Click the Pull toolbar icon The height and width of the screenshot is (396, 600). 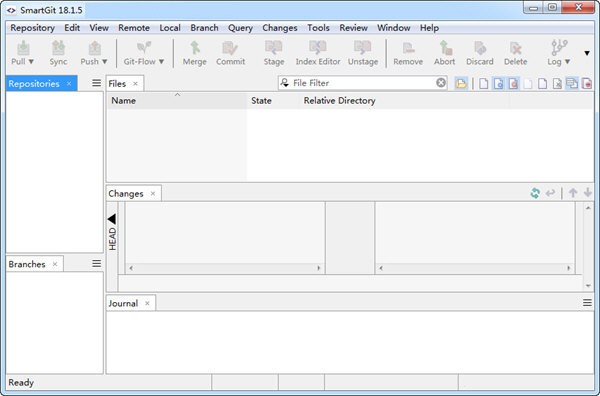click(x=23, y=48)
